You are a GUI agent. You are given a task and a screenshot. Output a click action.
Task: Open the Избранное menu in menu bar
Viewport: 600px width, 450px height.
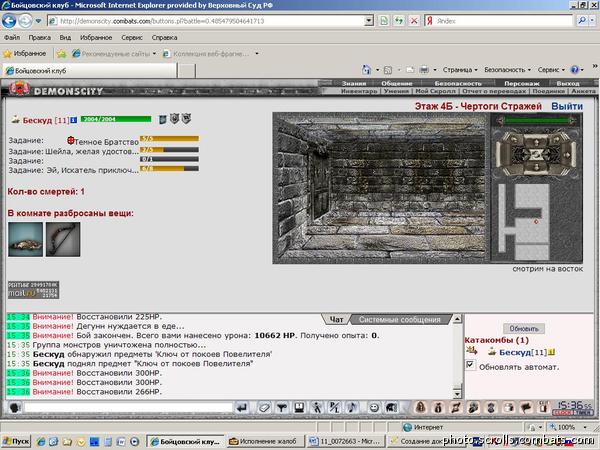tap(96, 38)
